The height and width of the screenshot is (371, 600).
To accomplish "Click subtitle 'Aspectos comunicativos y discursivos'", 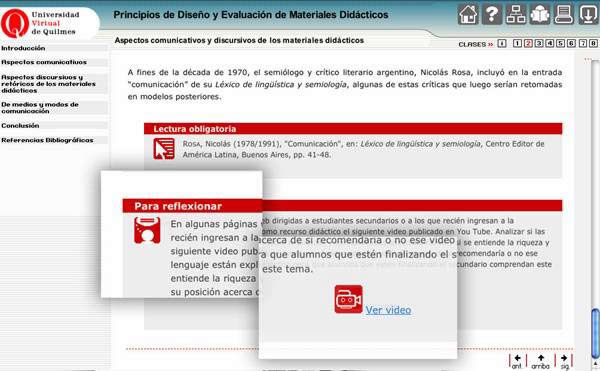I will pos(239,40).
